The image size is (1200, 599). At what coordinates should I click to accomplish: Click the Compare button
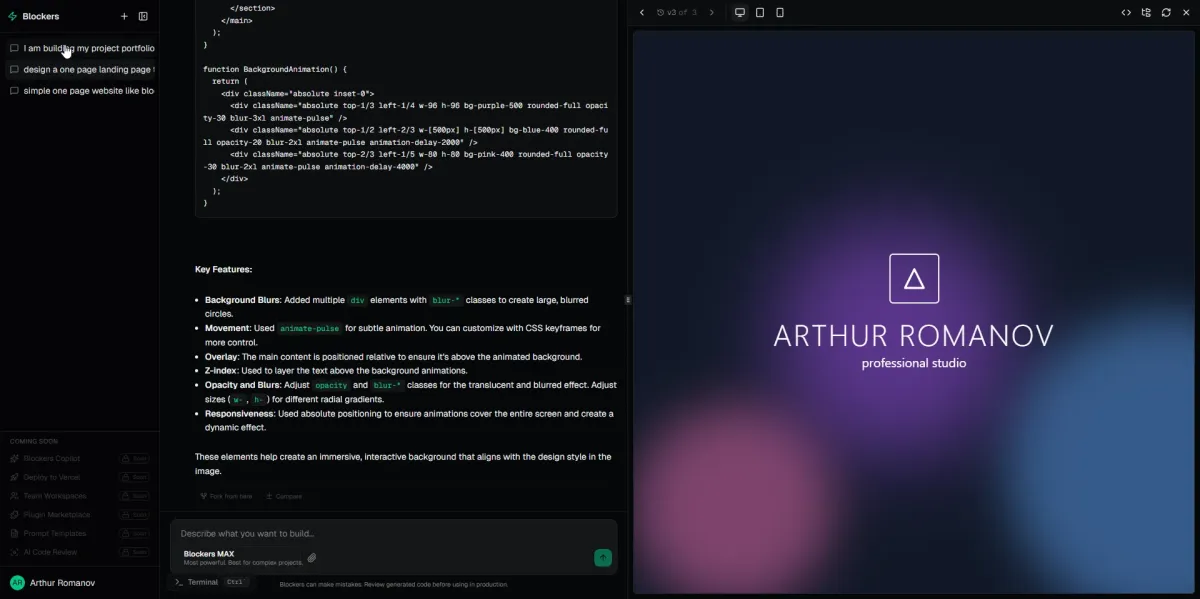click(x=284, y=496)
